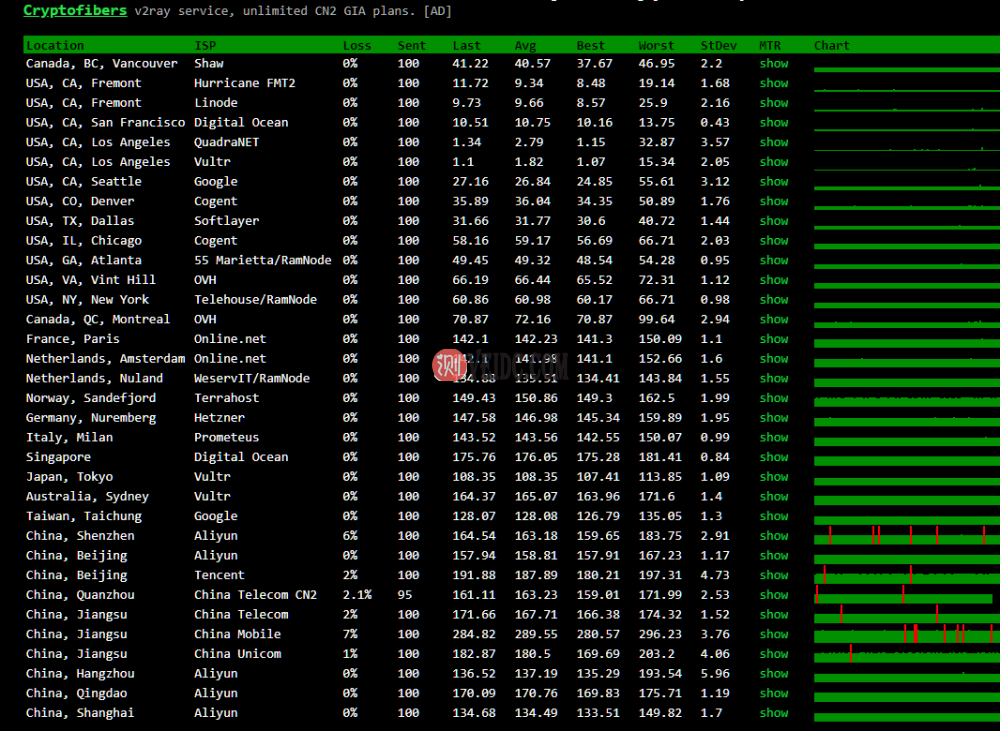Open the Cryptofibers ad link

coord(75,11)
